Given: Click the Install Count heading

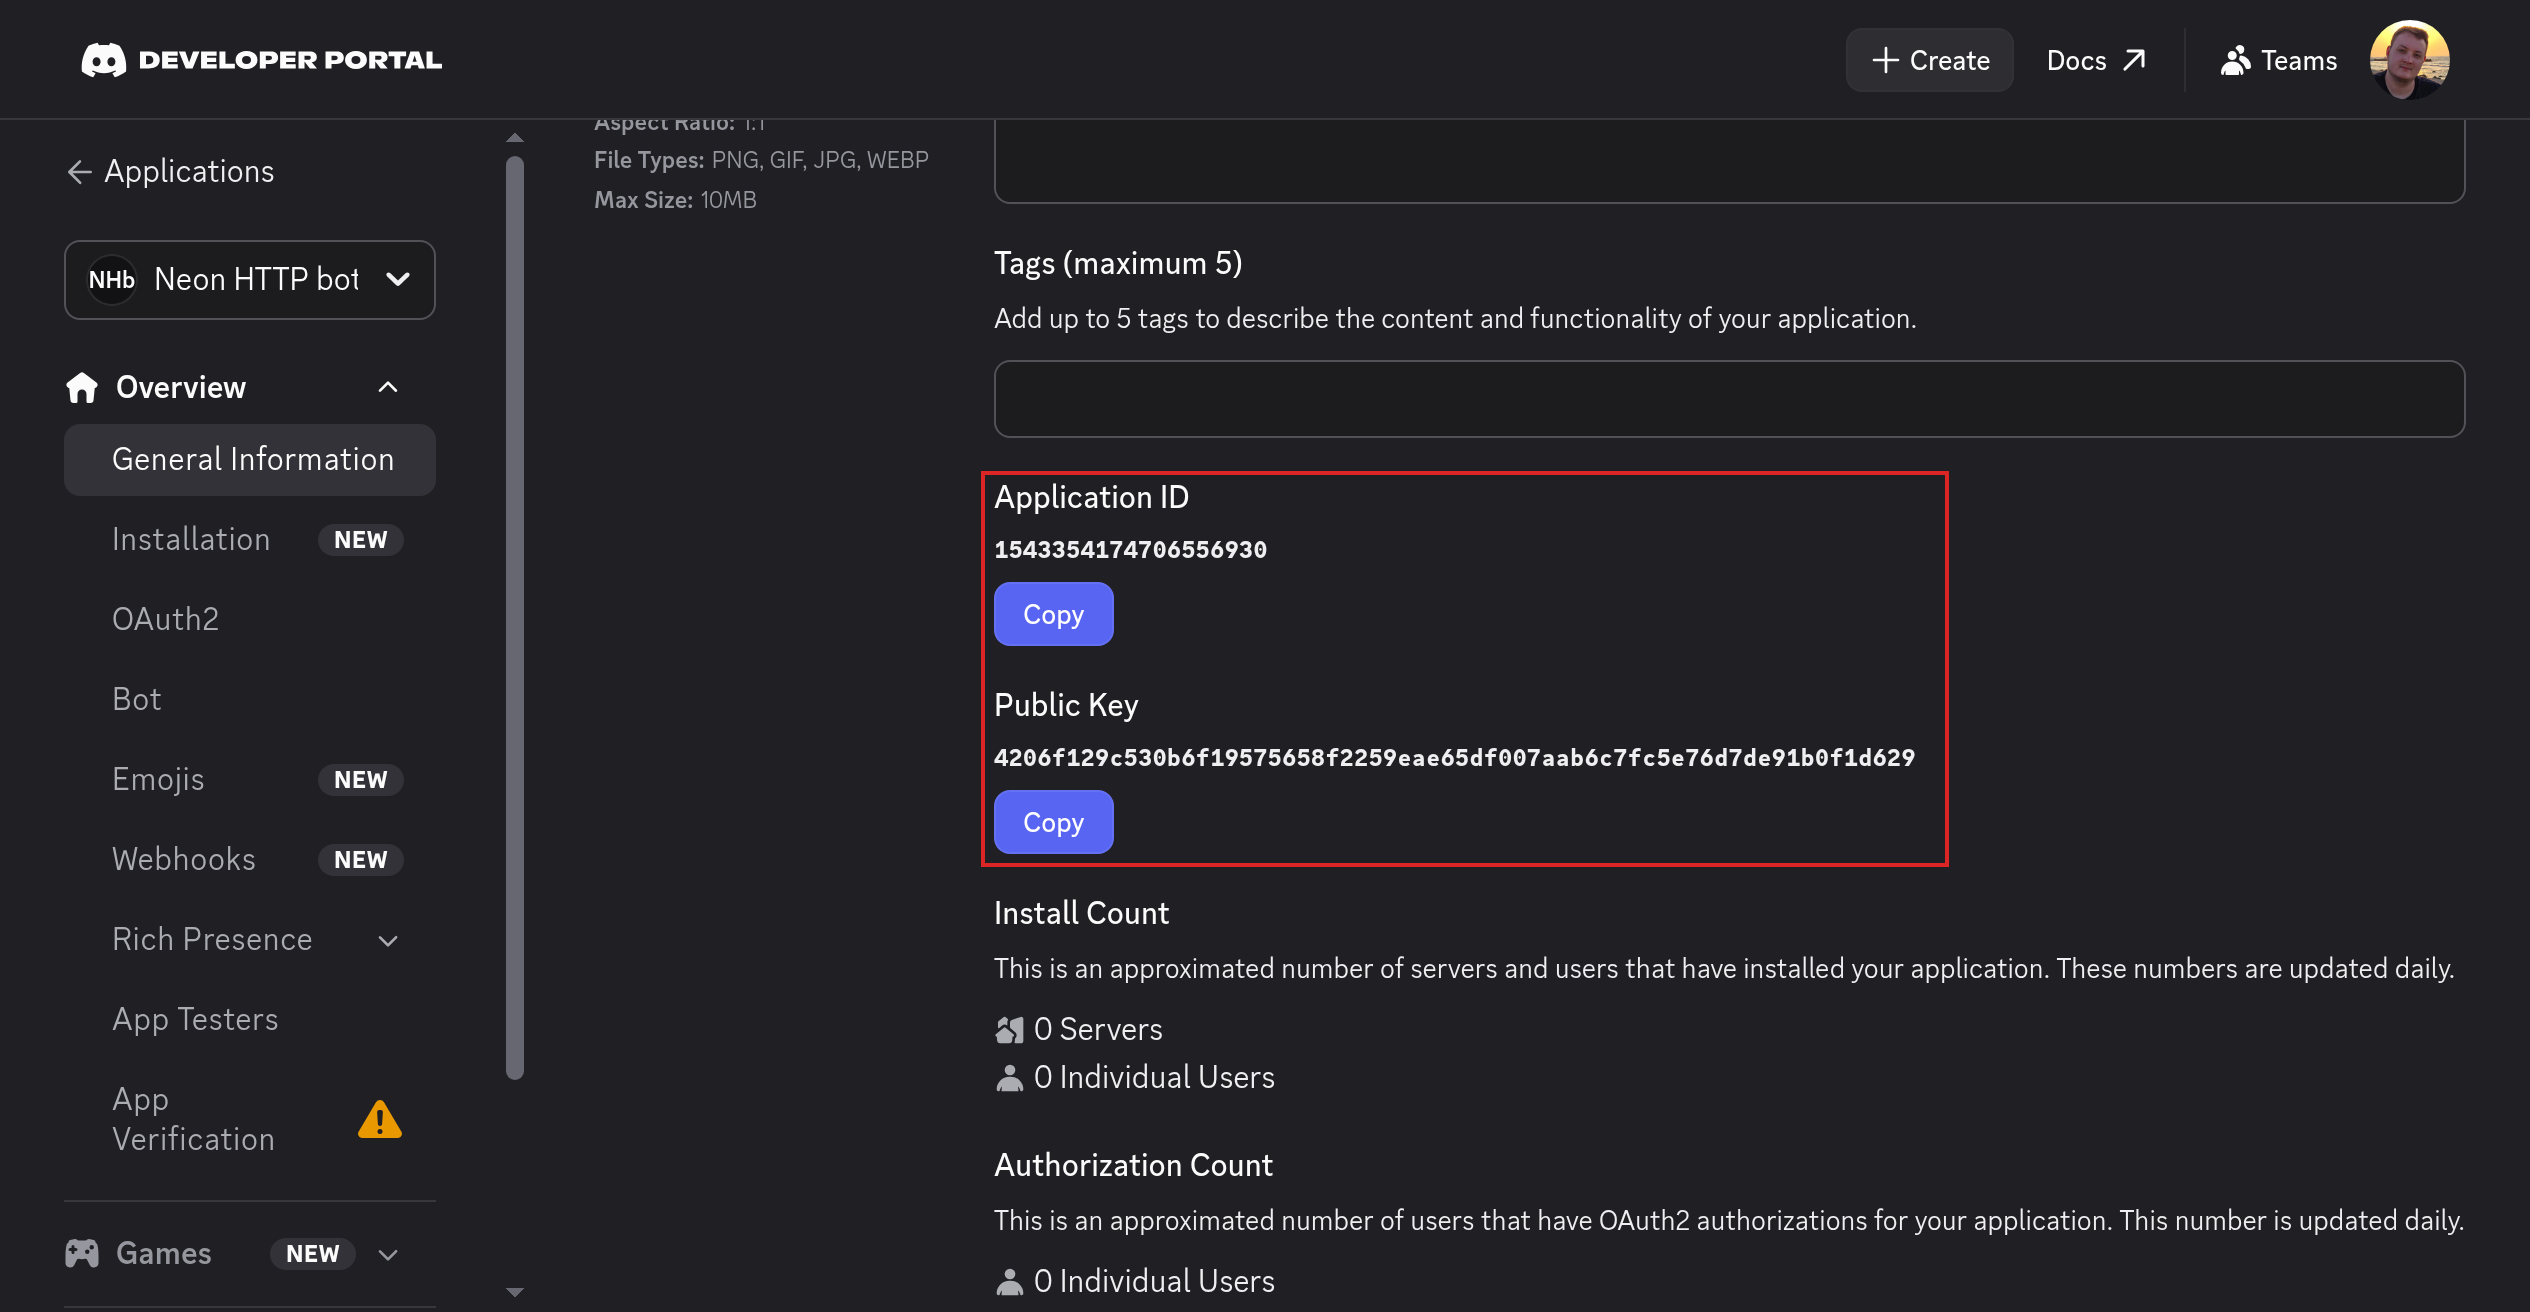Looking at the screenshot, I should [x=1081, y=913].
